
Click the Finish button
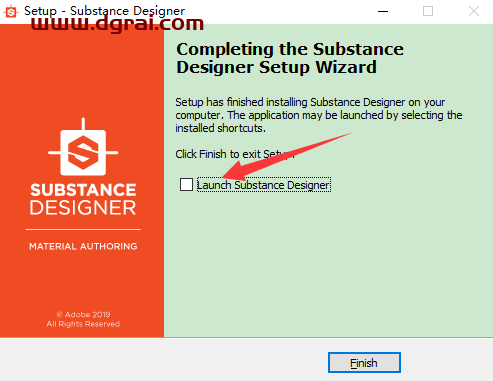[364, 363]
